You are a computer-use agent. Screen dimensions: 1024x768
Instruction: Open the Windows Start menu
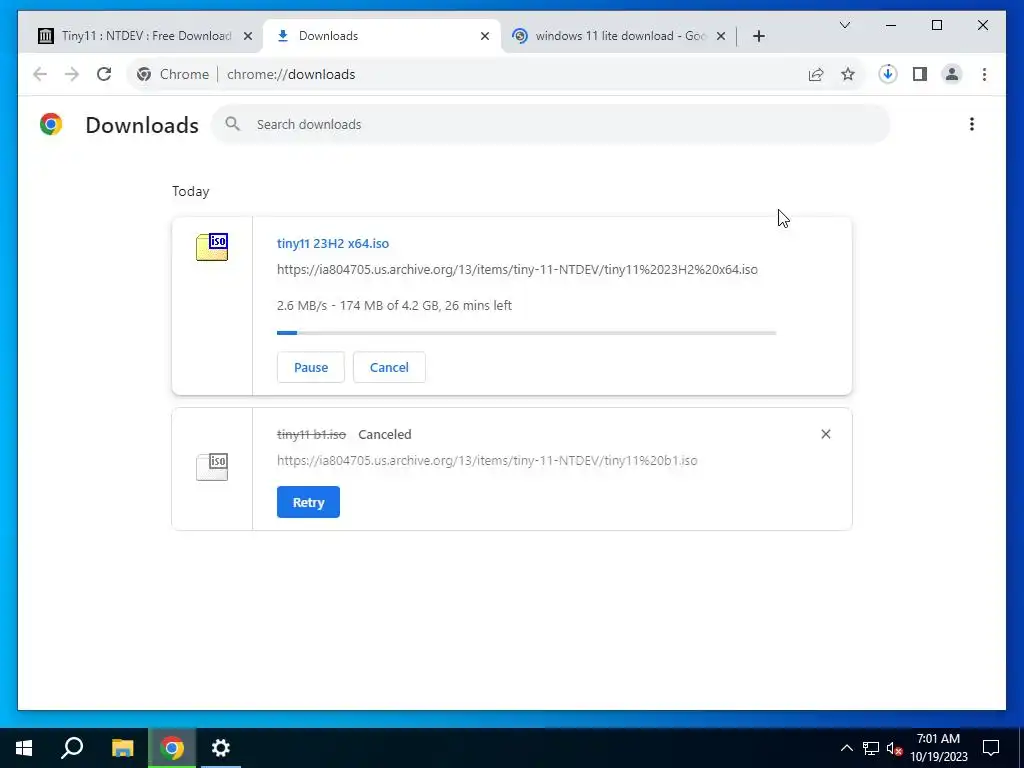pyautogui.click(x=24, y=748)
